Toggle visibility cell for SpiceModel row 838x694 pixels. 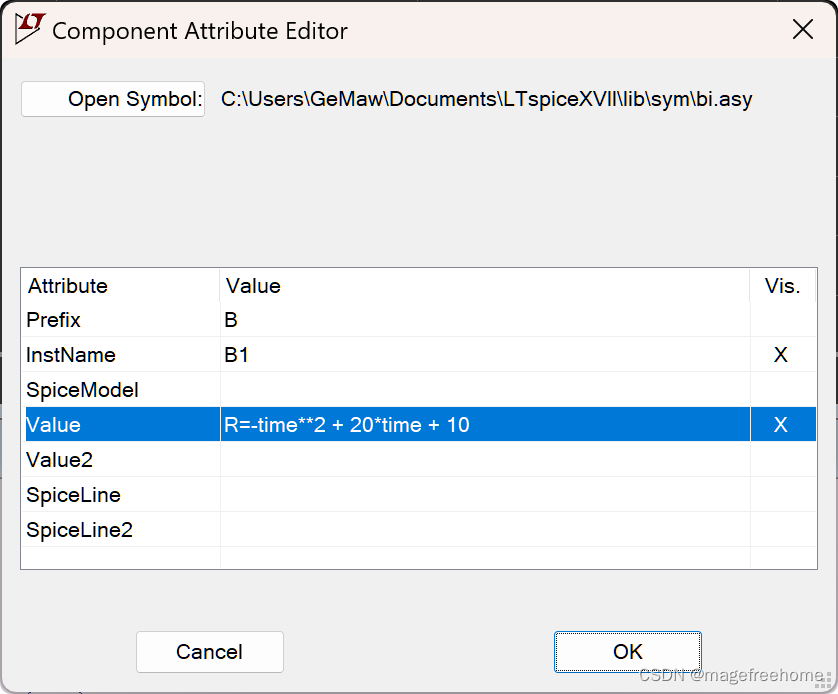783,389
